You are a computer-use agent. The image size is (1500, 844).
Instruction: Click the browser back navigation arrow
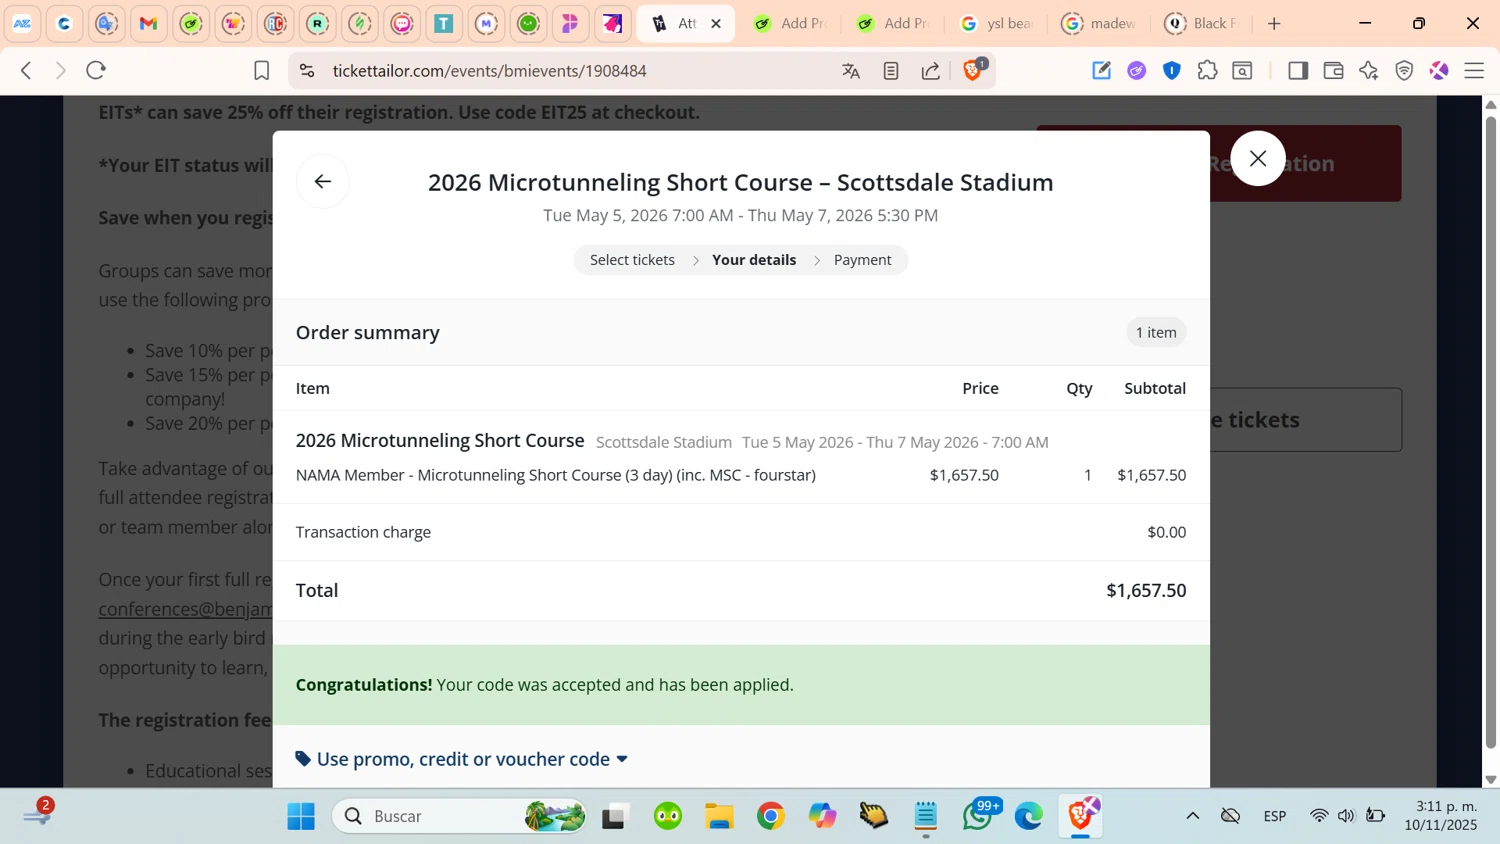(27, 70)
